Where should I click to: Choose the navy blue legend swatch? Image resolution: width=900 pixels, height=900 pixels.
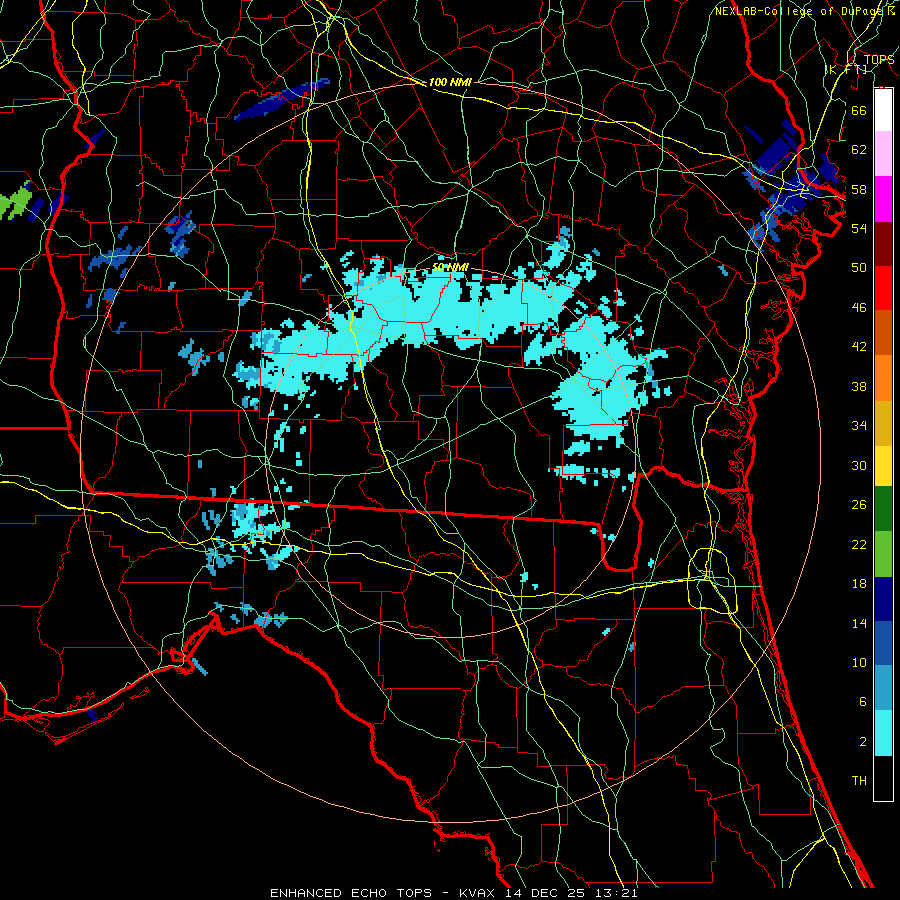pyautogui.click(x=883, y=599)
